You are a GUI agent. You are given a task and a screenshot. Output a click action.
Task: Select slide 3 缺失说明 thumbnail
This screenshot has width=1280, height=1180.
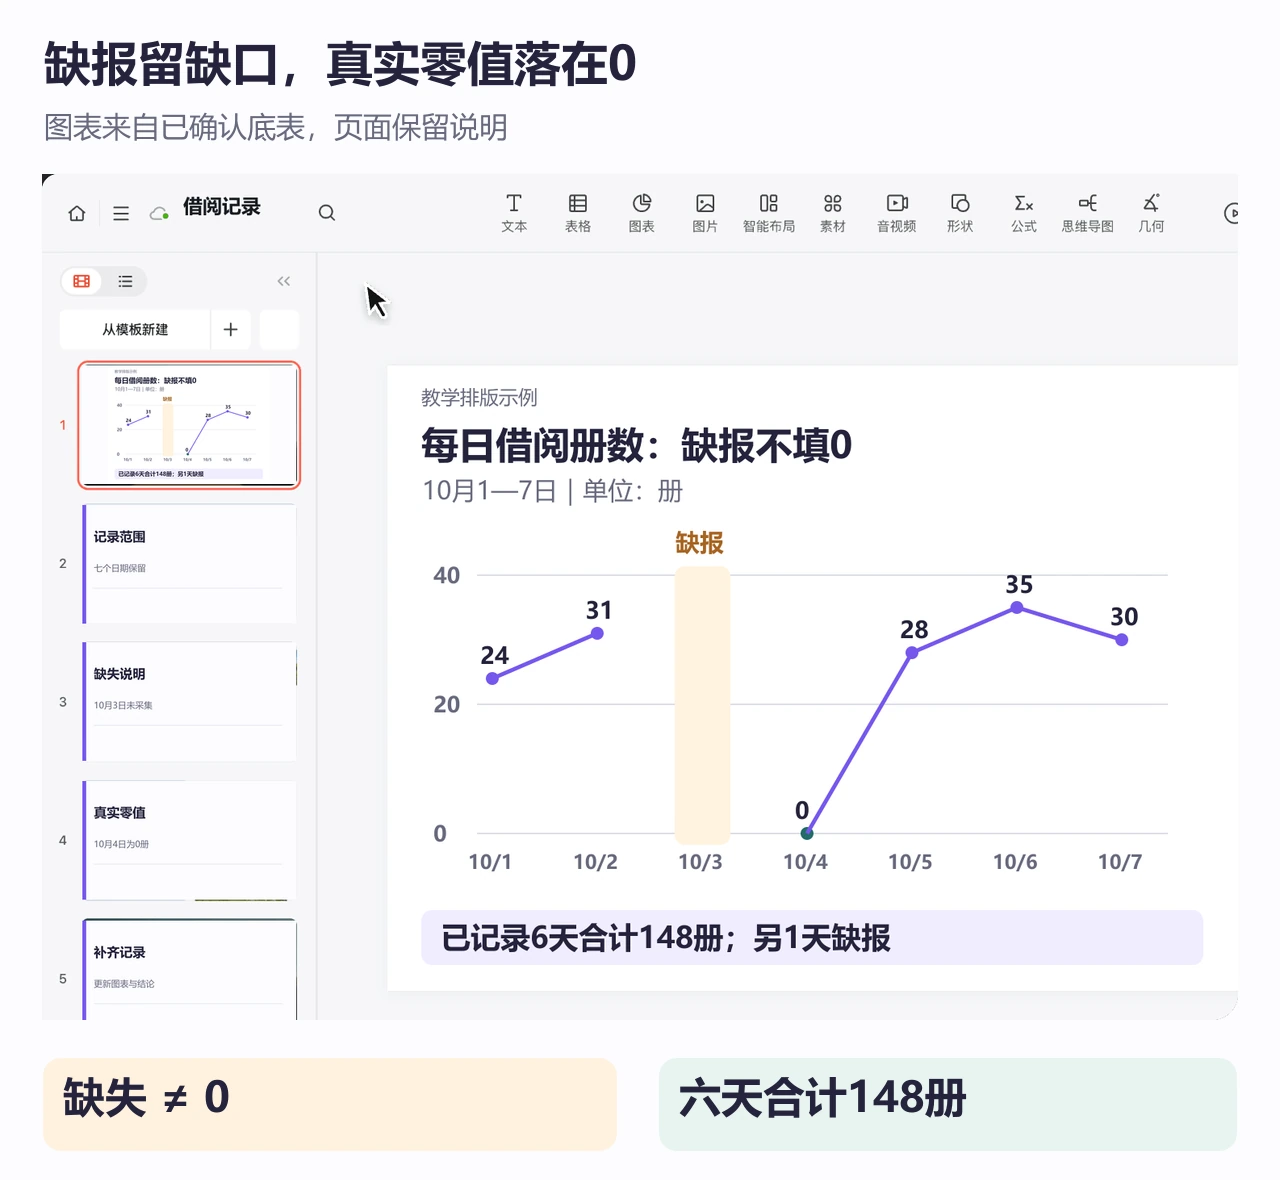click(x=189, y=702)
